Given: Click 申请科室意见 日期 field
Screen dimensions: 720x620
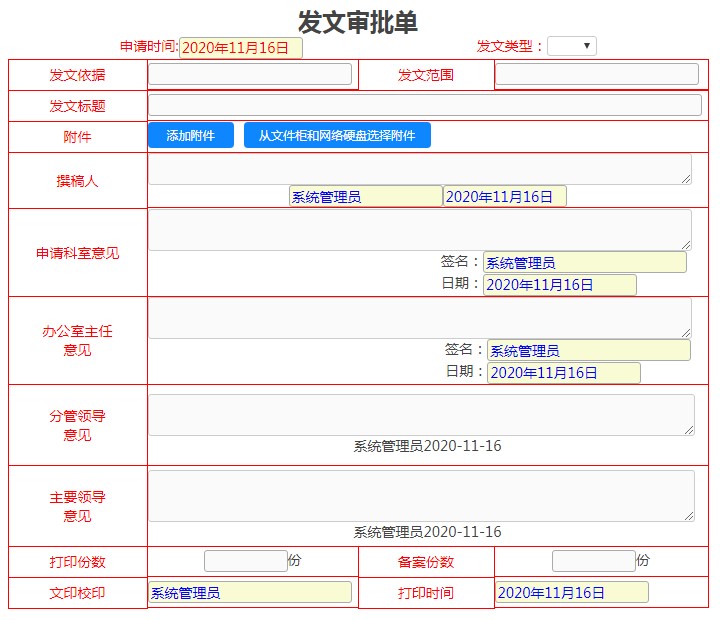Looking at the screenshot, I should 560,284.
